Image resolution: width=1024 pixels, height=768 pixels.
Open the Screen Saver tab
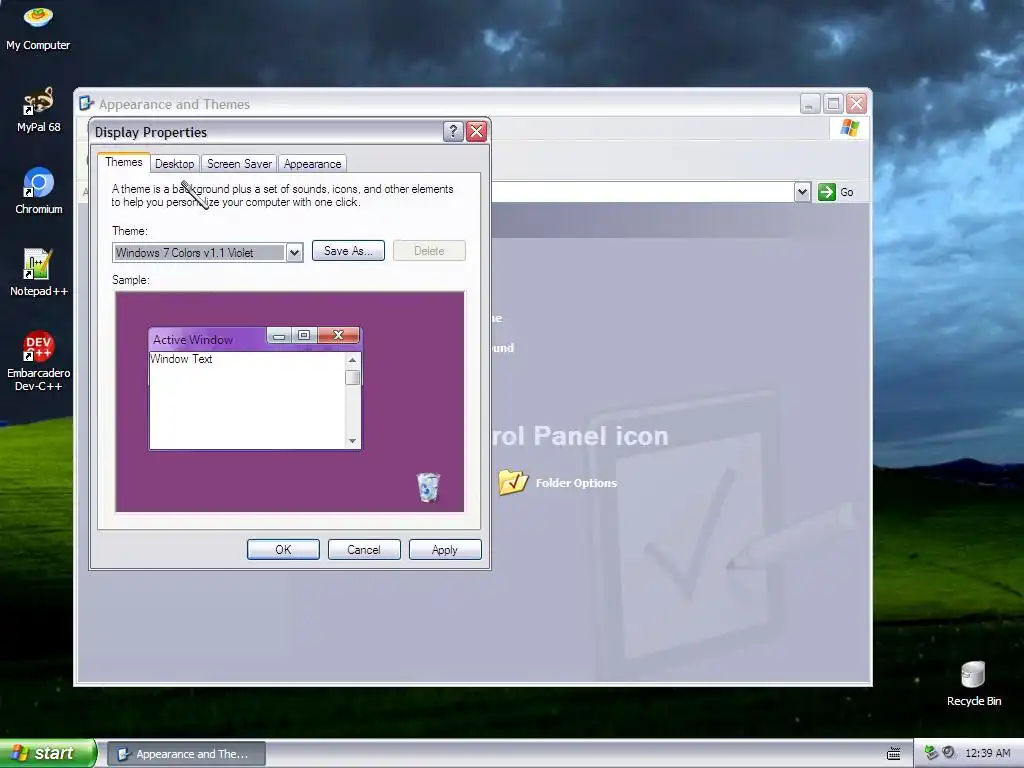[x=239, y=164]
